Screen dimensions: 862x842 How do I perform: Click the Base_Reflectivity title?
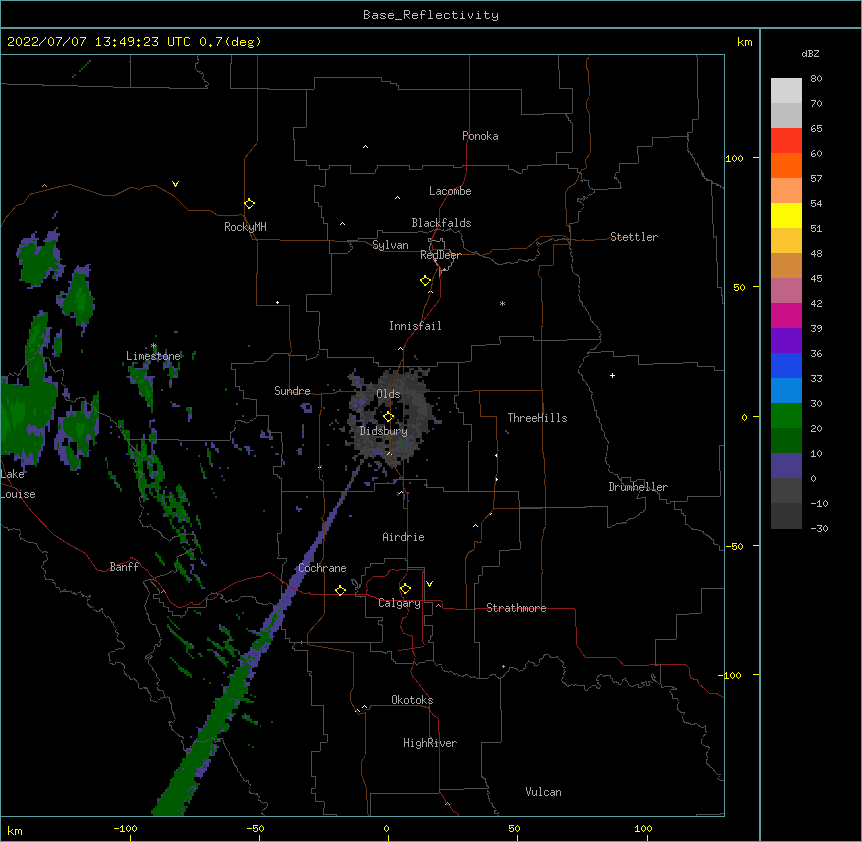tap(431, 15)
